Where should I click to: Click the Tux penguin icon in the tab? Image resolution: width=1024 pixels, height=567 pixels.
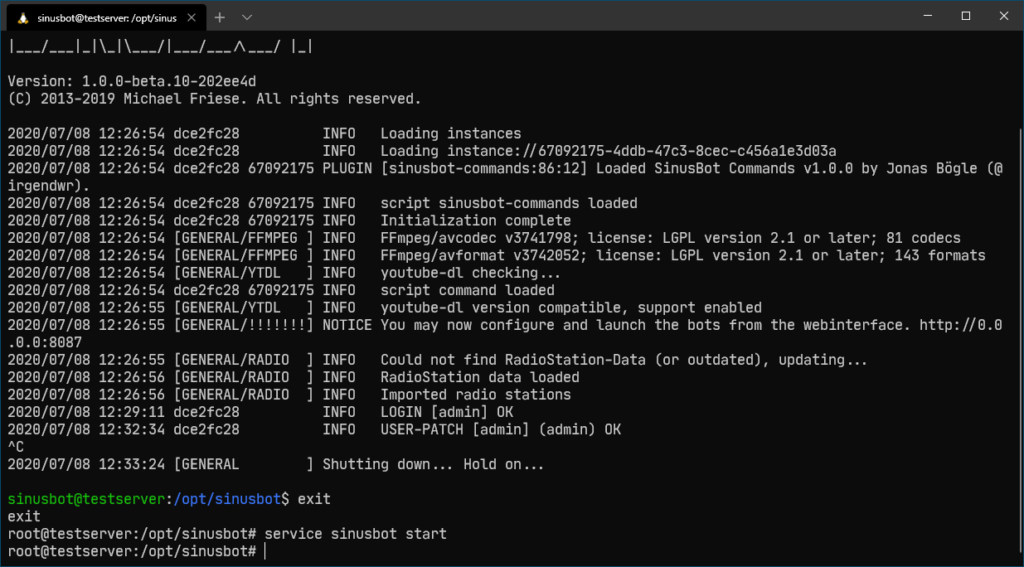pos(24,18)
